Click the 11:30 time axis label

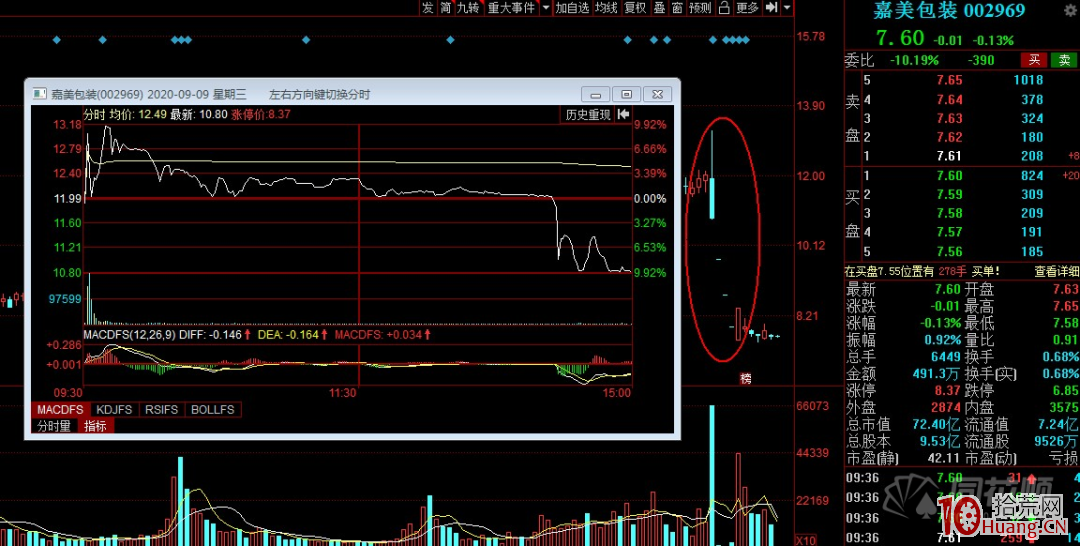pyautogui.click(x=342, y=392)
